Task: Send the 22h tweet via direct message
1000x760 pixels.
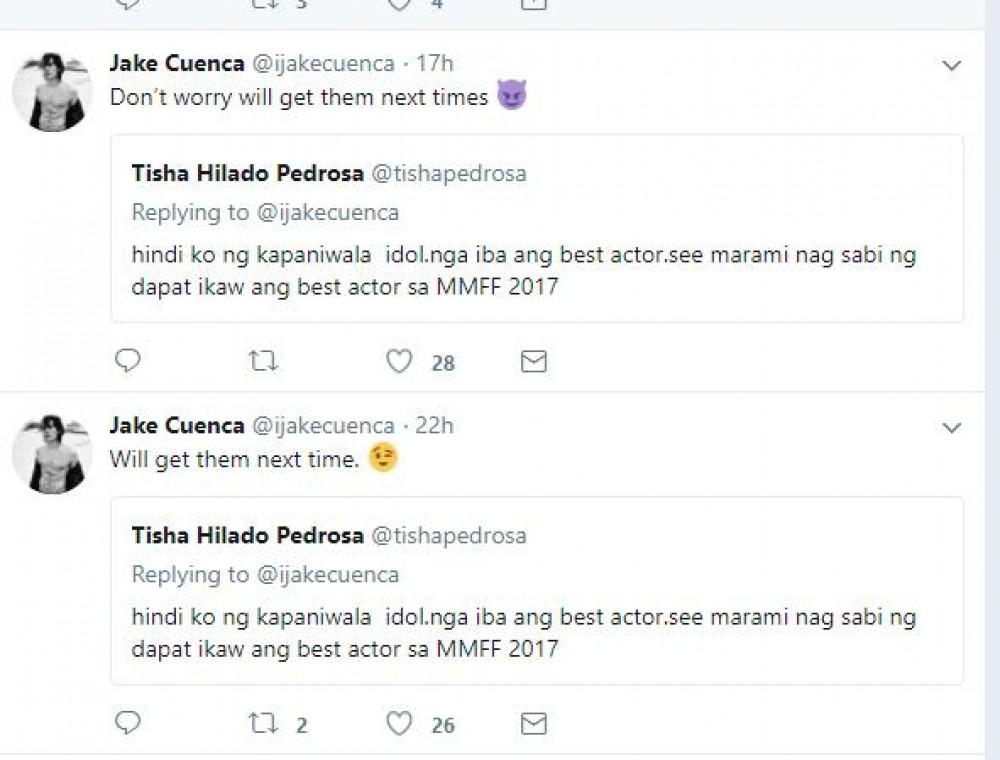Action: (534, 723)
